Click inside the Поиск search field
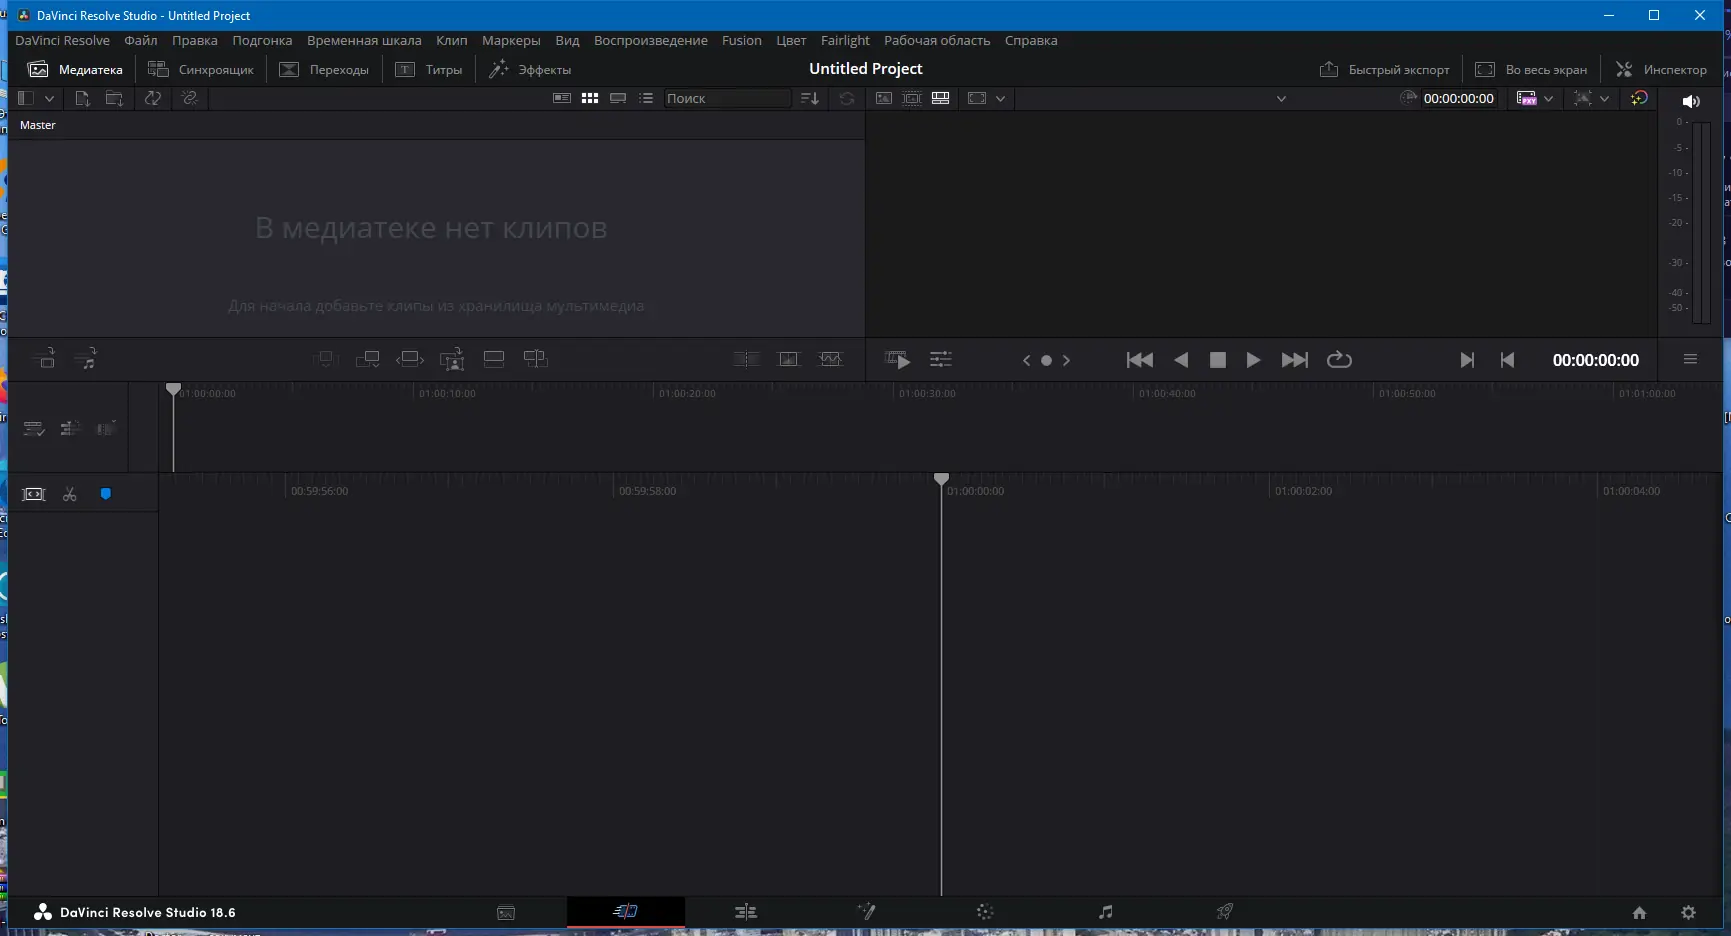The image size is (1731, 936). point(727,98)
